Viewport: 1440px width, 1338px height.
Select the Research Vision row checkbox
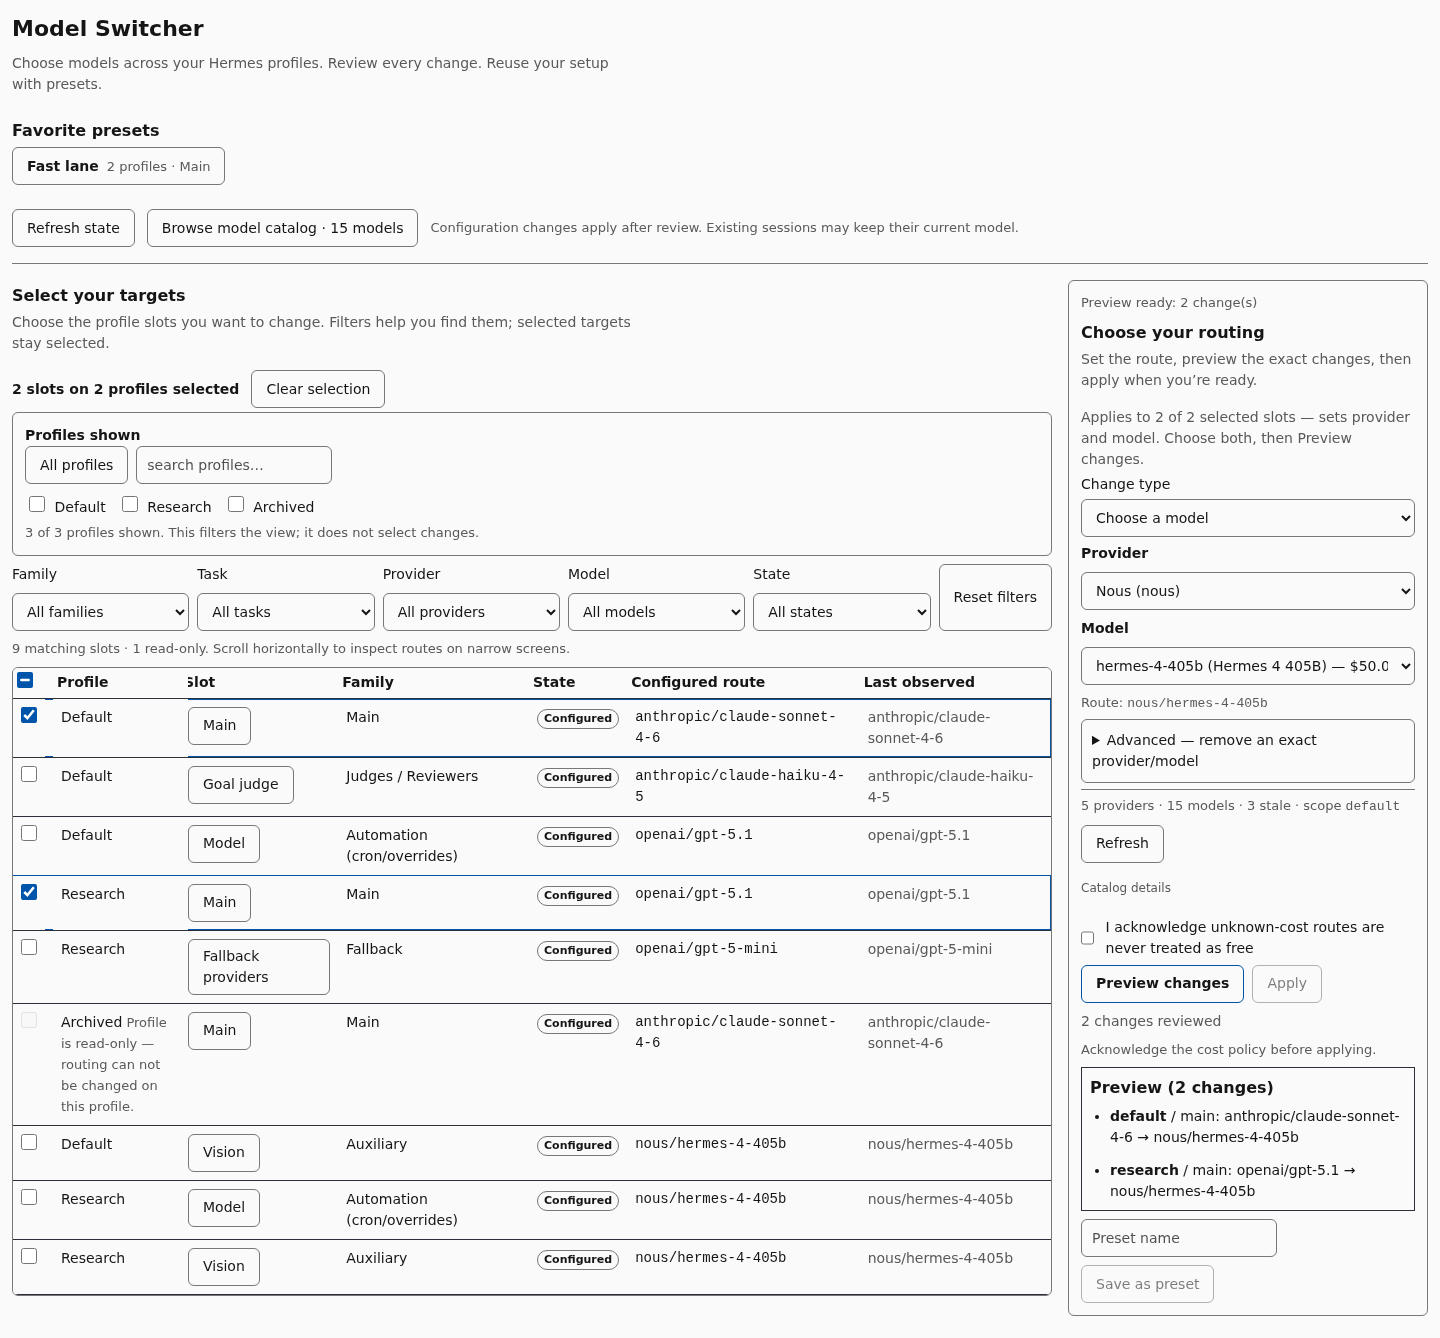coord(29,1256)
